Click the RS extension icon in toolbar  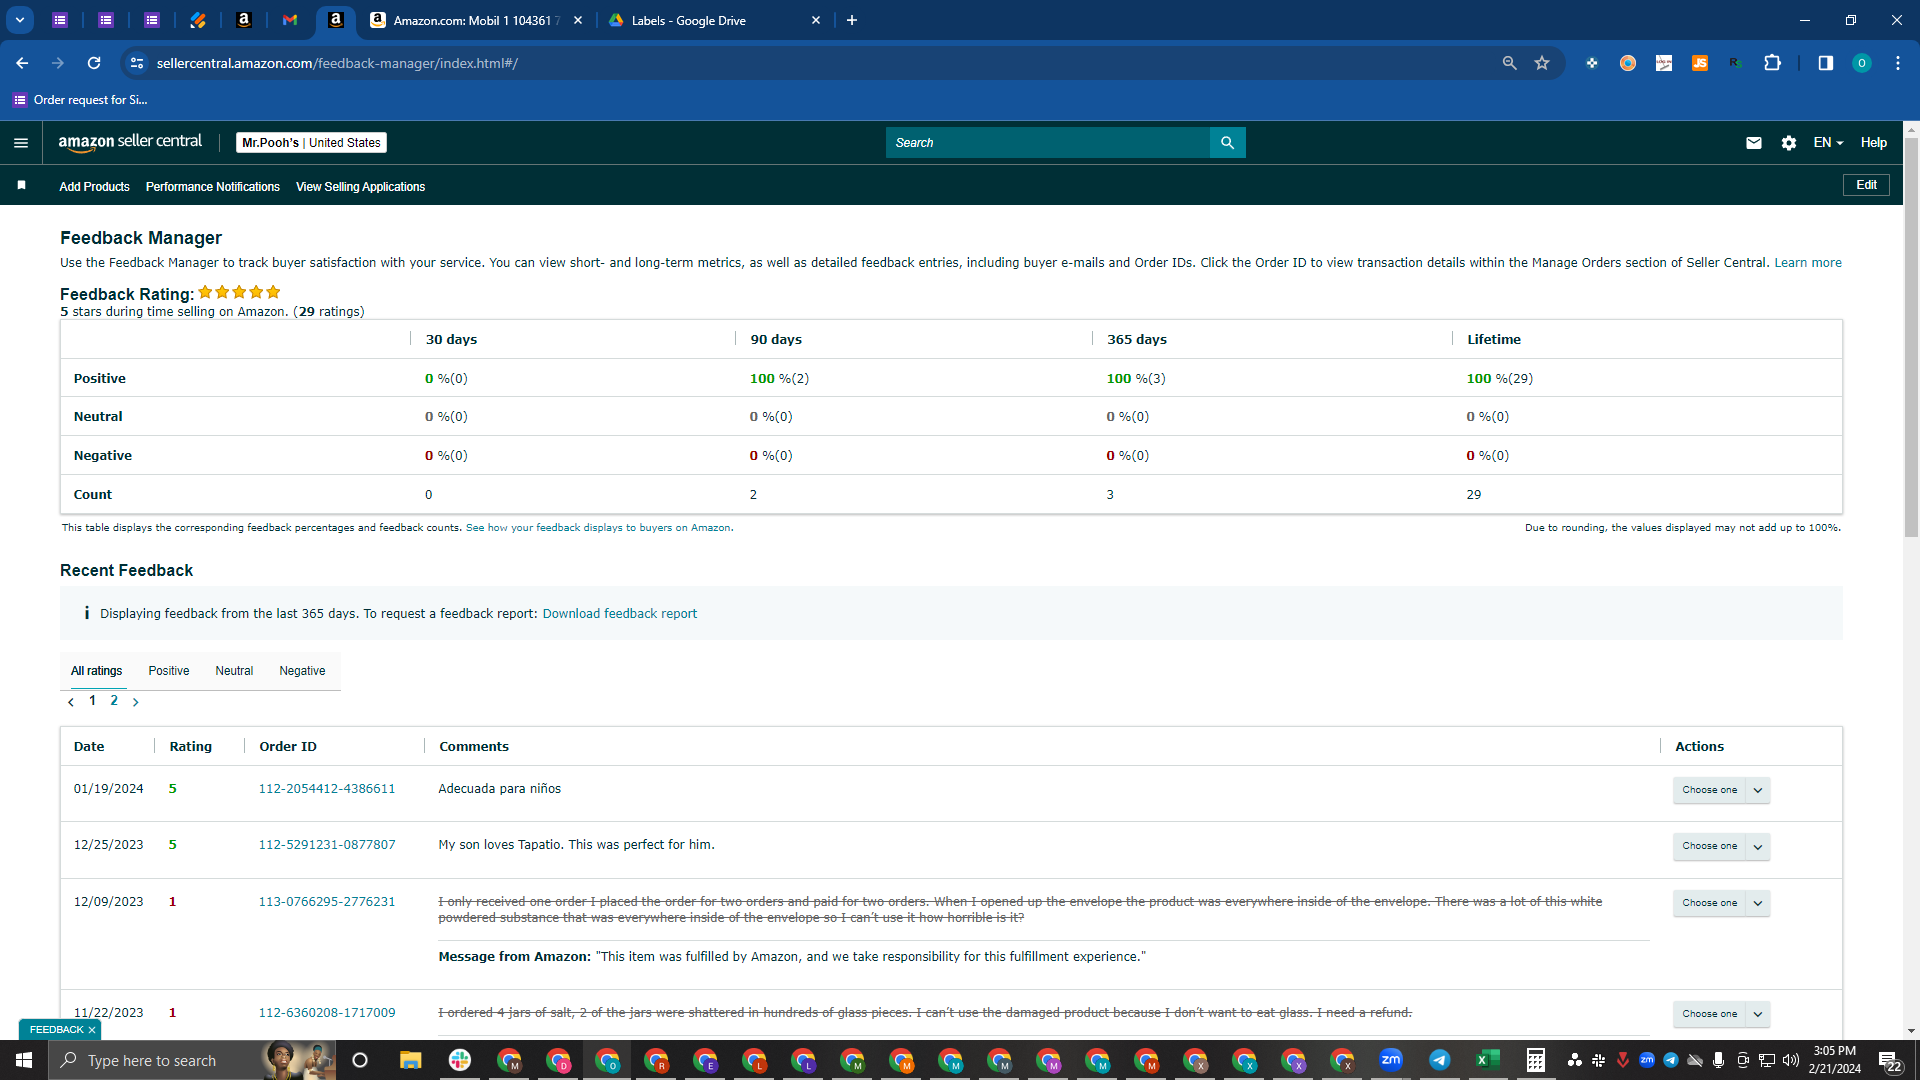(x=1736, y=63)
